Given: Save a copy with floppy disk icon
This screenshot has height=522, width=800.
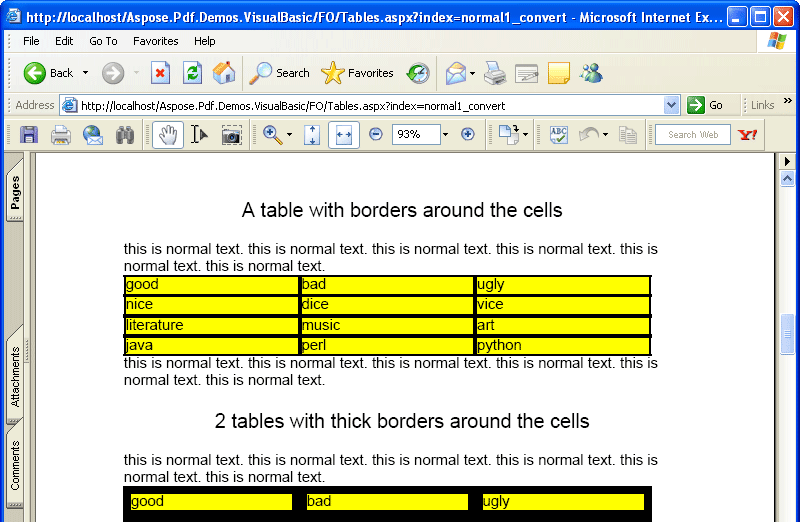Looking at the screenshot, I should tap(29, 135).
